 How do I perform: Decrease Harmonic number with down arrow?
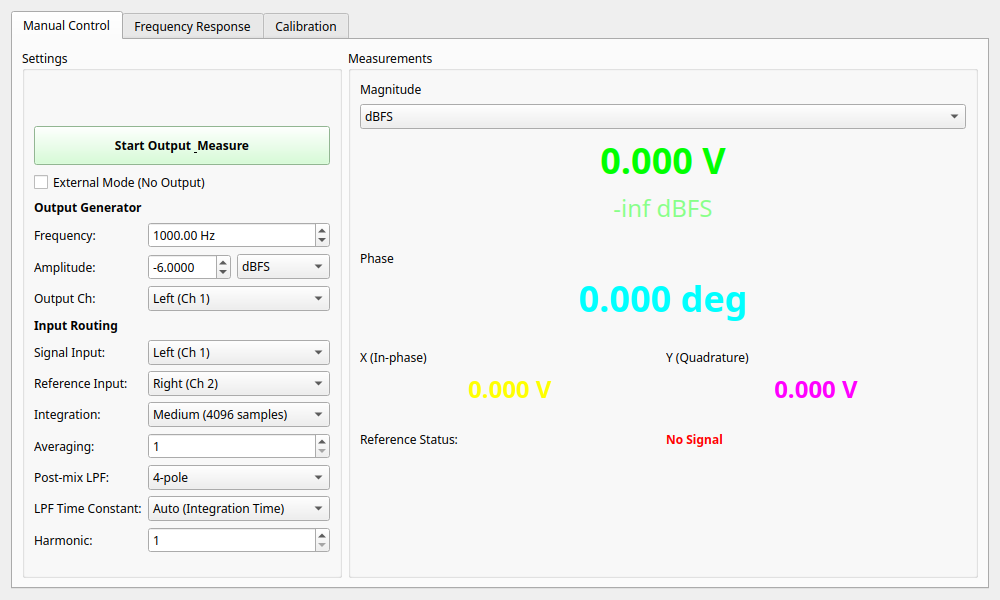(321, 546)
